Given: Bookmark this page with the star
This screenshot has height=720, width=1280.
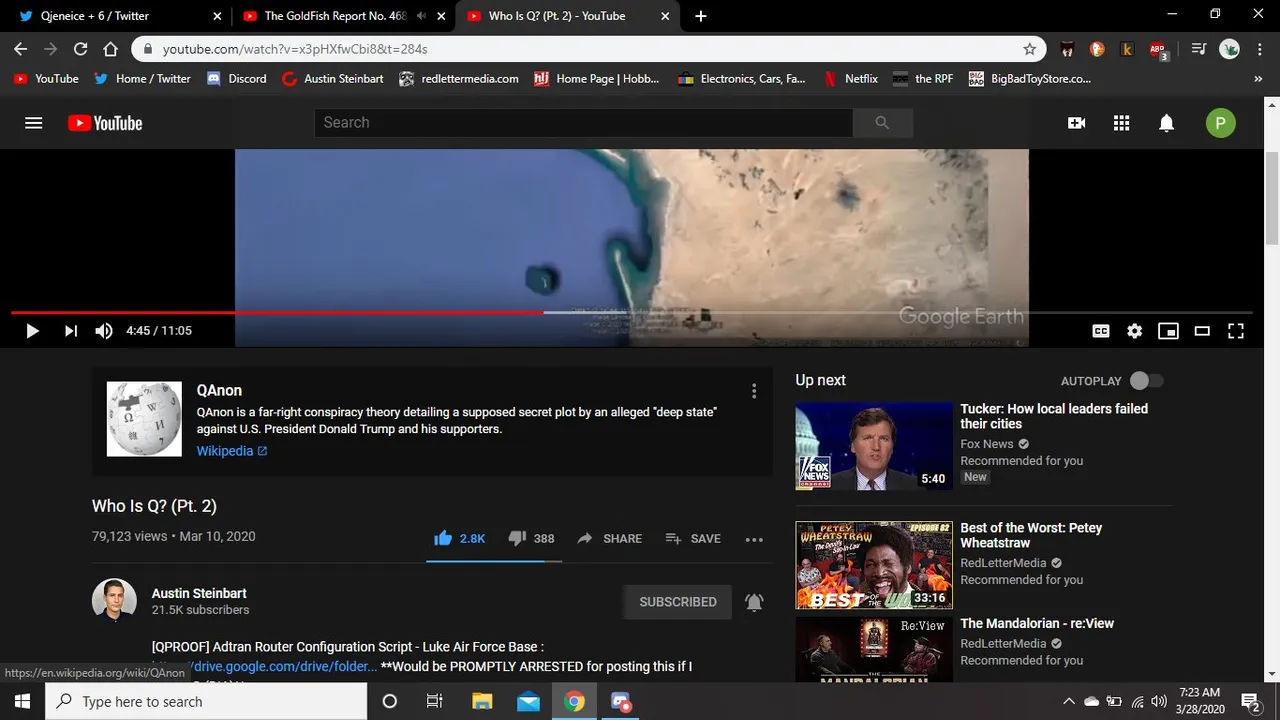Looking at the screenshot, I should tap(1029, 49).
